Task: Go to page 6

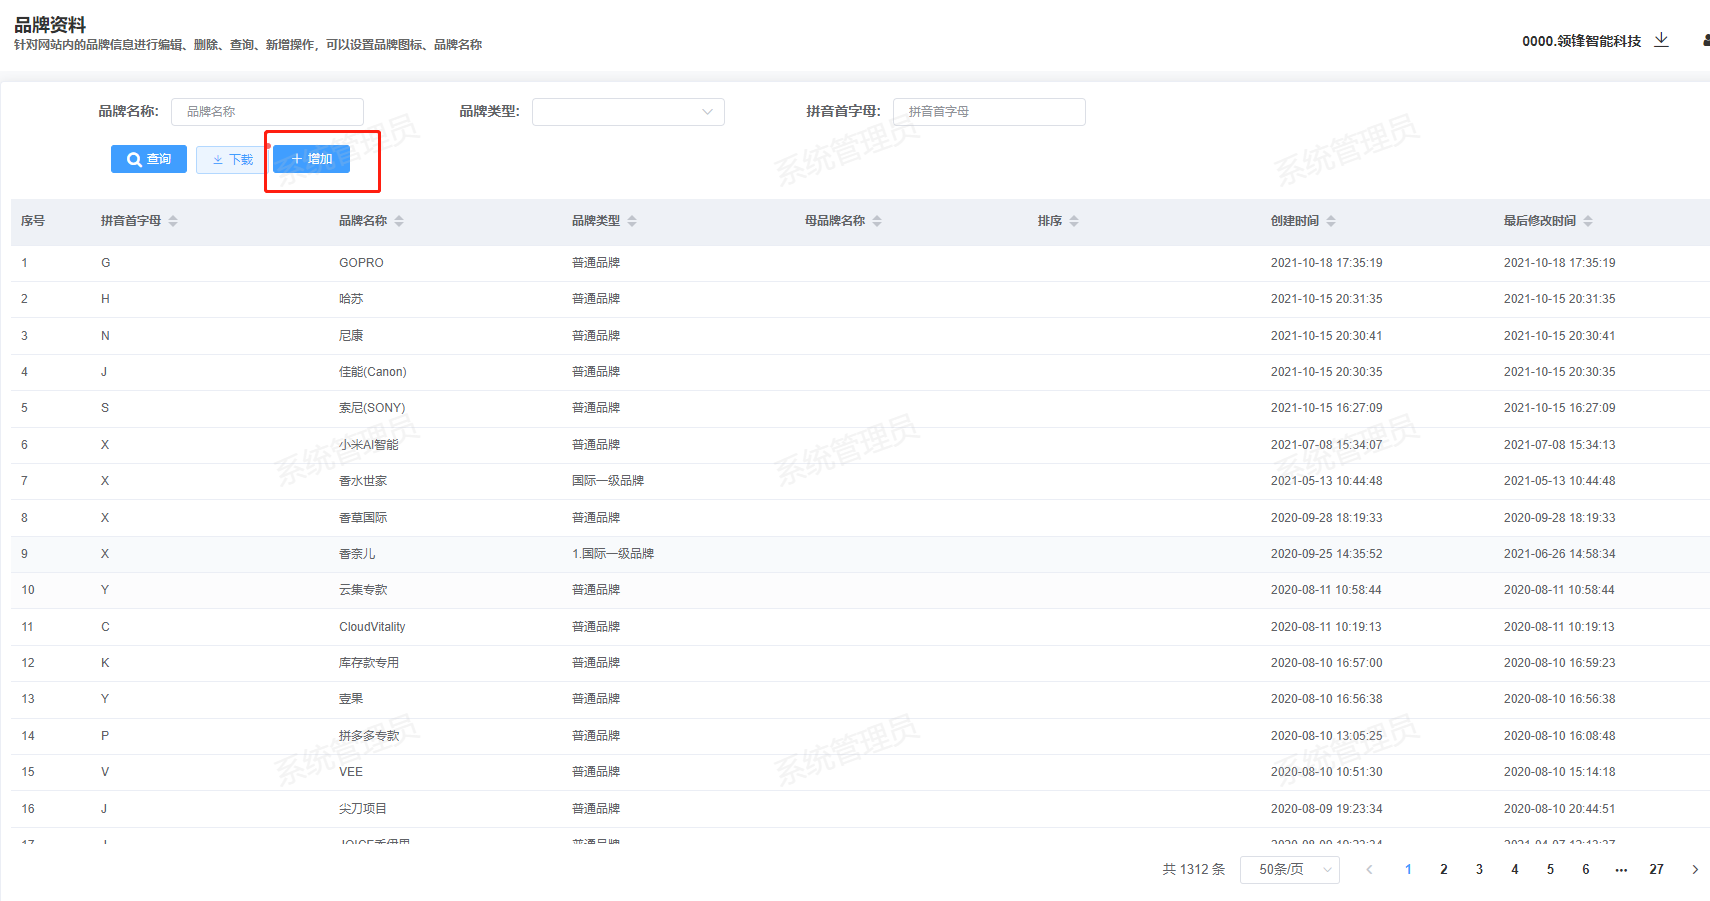Action: tap(1586, 870)
